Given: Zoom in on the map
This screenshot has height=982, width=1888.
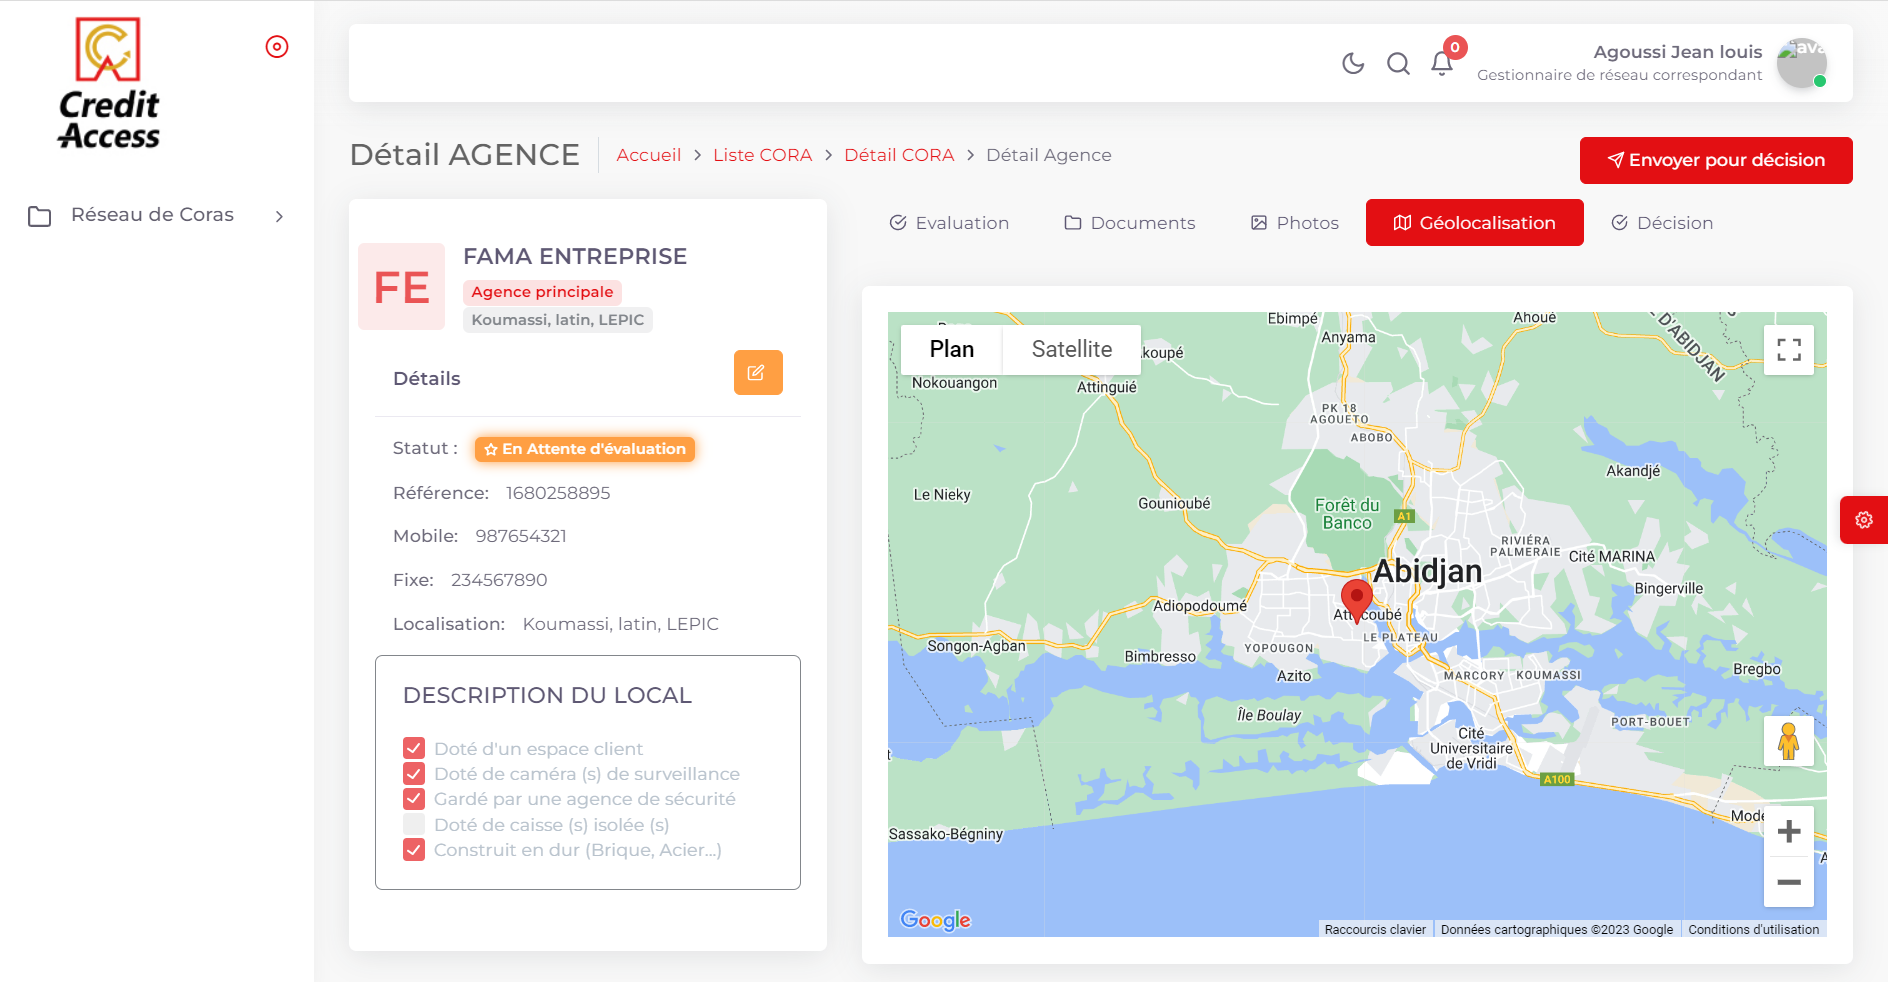Looking at the screenshot, I should (x=1788, y=831).
